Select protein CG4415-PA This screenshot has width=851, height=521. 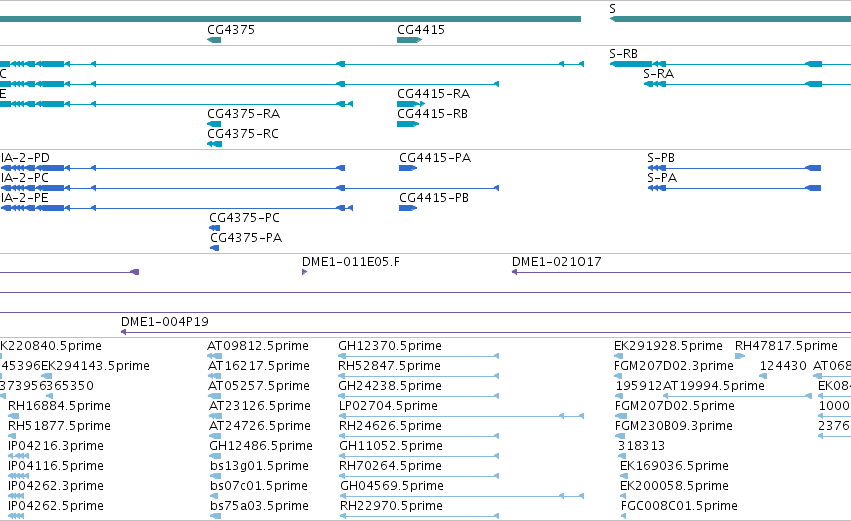coord(435,158)
